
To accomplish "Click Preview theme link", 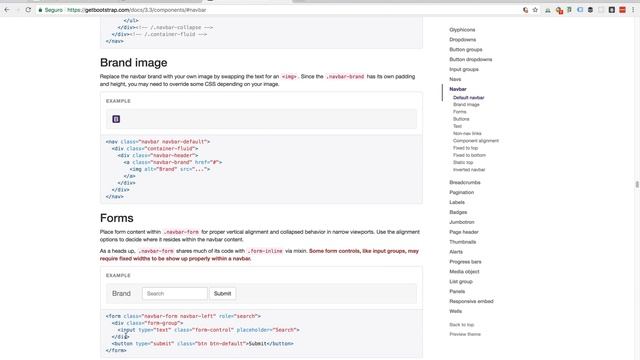I will pyautogui.click(x=465, y=334).
